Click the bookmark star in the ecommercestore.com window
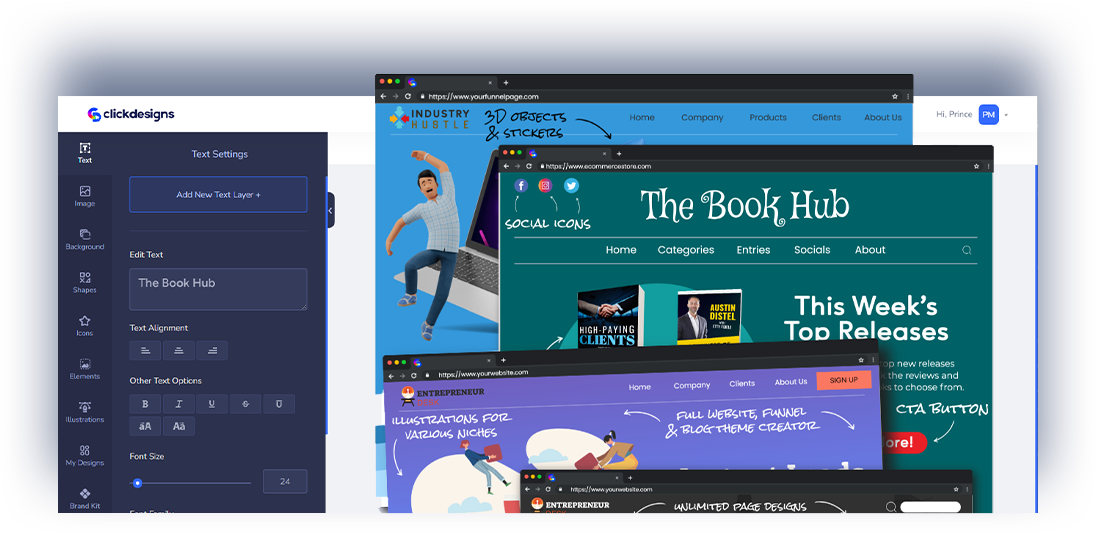Viewport: 1096px width, 533px height. 976,166
